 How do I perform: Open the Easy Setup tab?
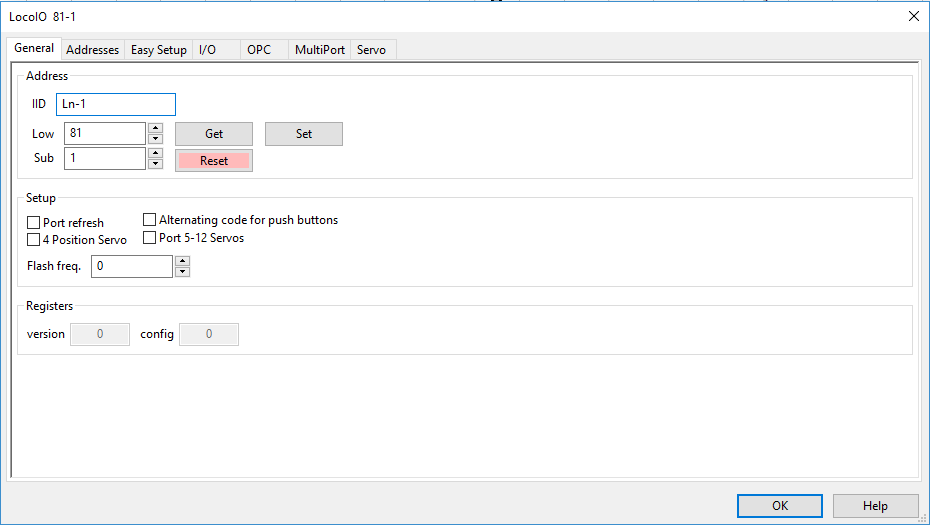point(158,50)
